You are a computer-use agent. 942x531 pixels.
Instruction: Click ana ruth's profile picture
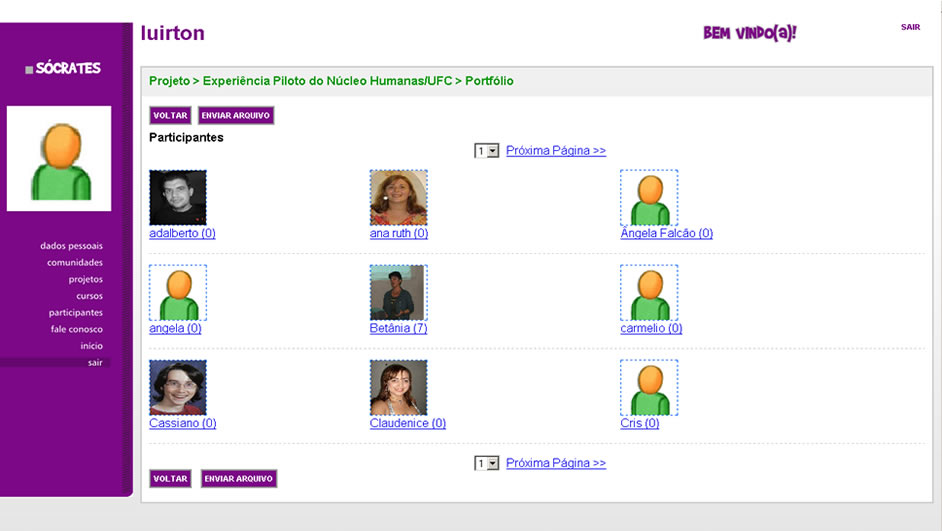398,197
